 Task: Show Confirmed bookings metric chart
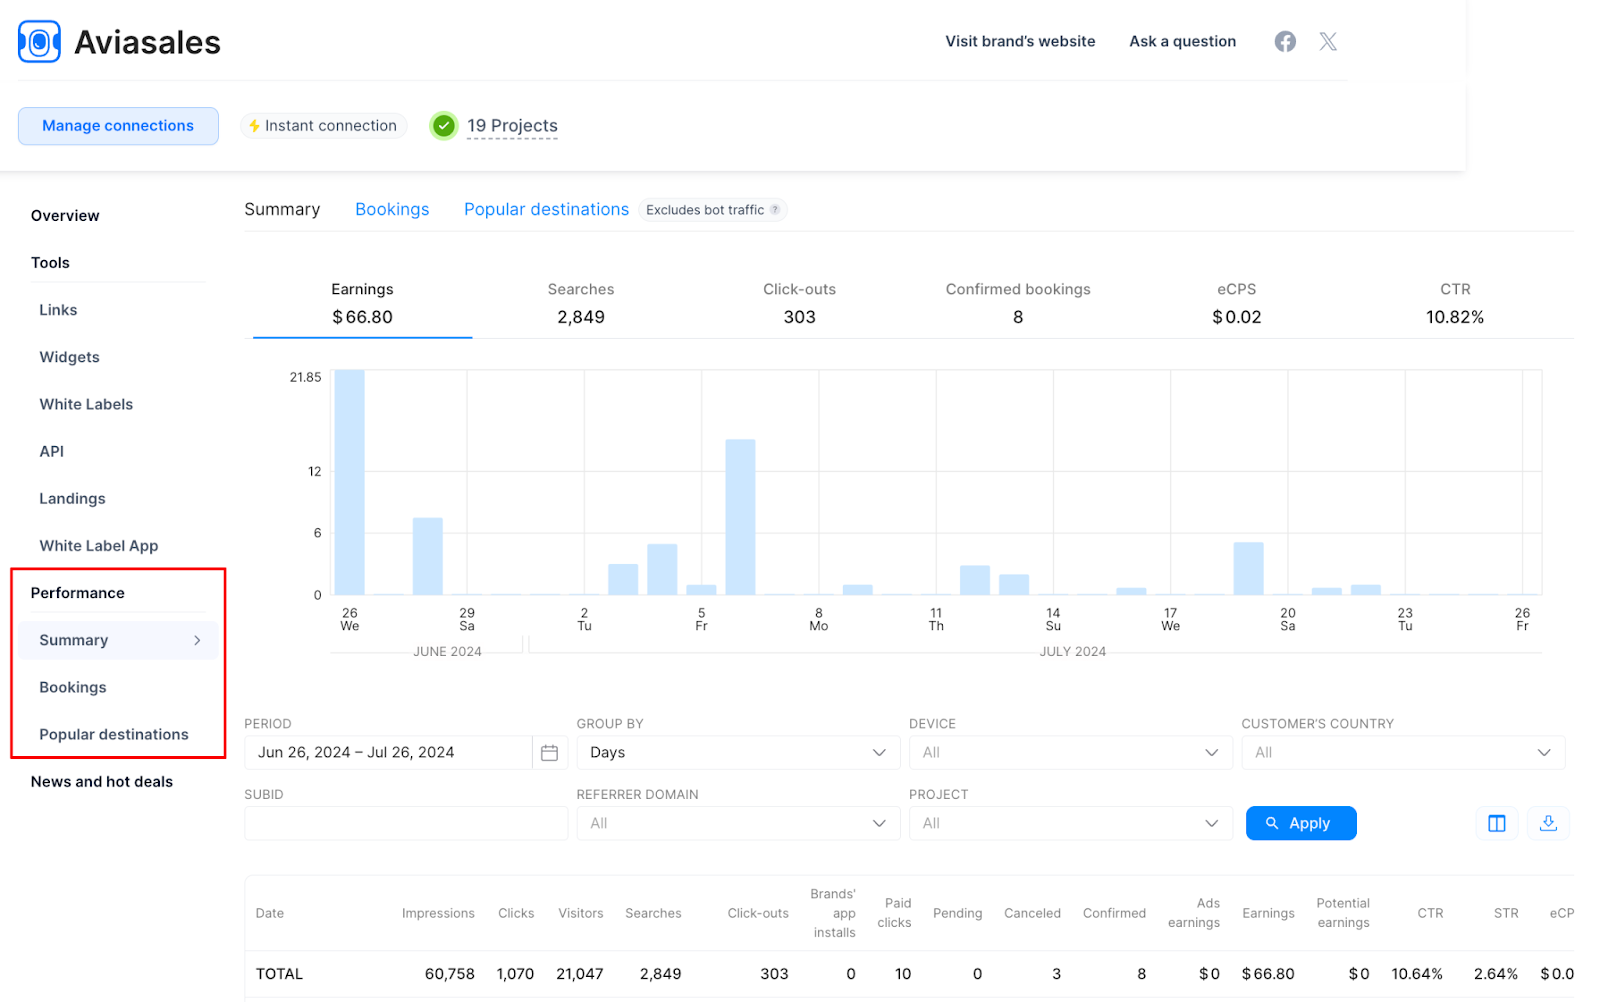coord(1018,303)
